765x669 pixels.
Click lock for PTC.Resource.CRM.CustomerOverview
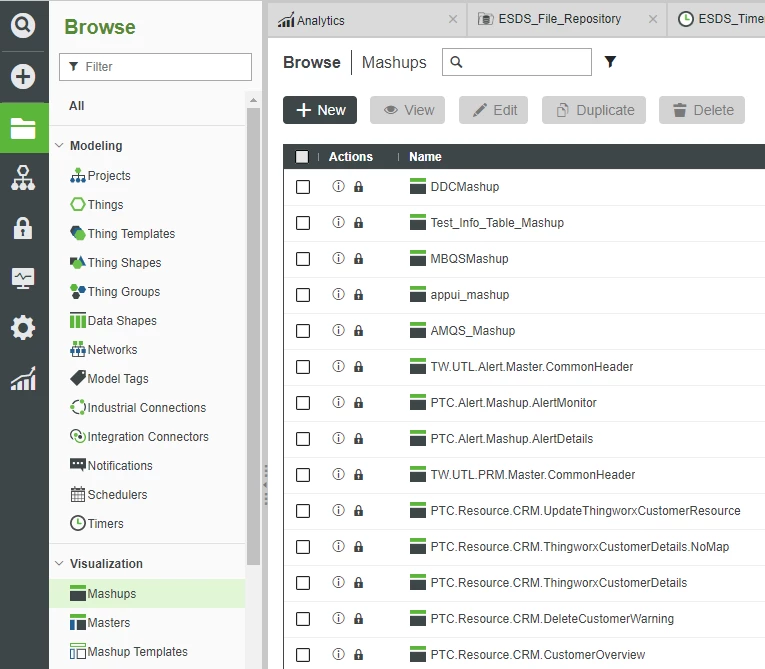(x=359, y=655)
